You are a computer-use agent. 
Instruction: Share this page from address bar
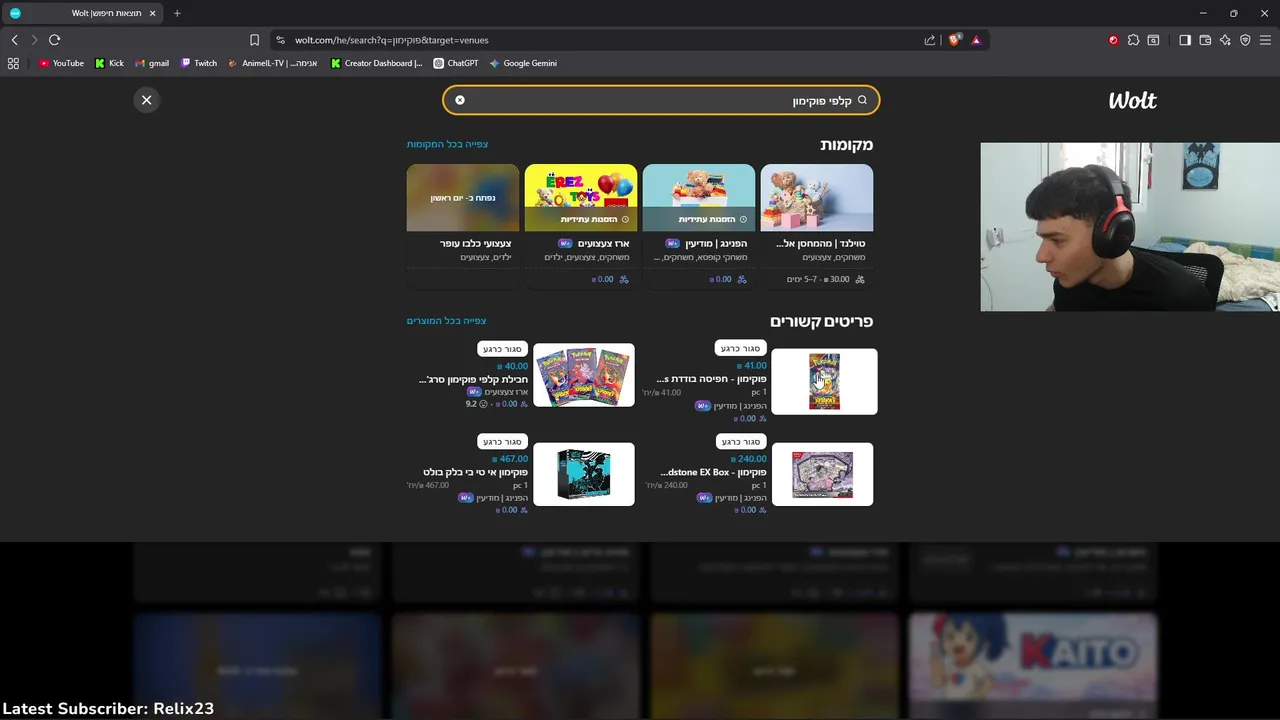[x=930, y=40]
